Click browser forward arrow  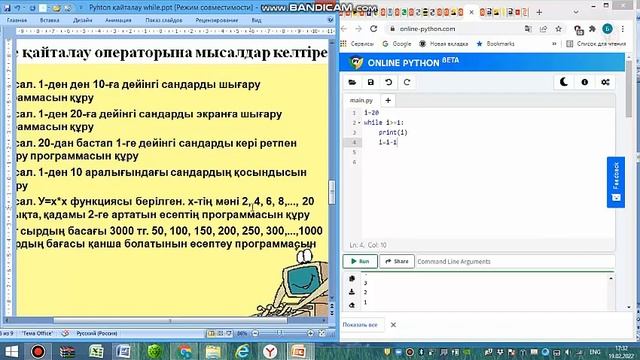pyautogui.click(x=358, y=29)
